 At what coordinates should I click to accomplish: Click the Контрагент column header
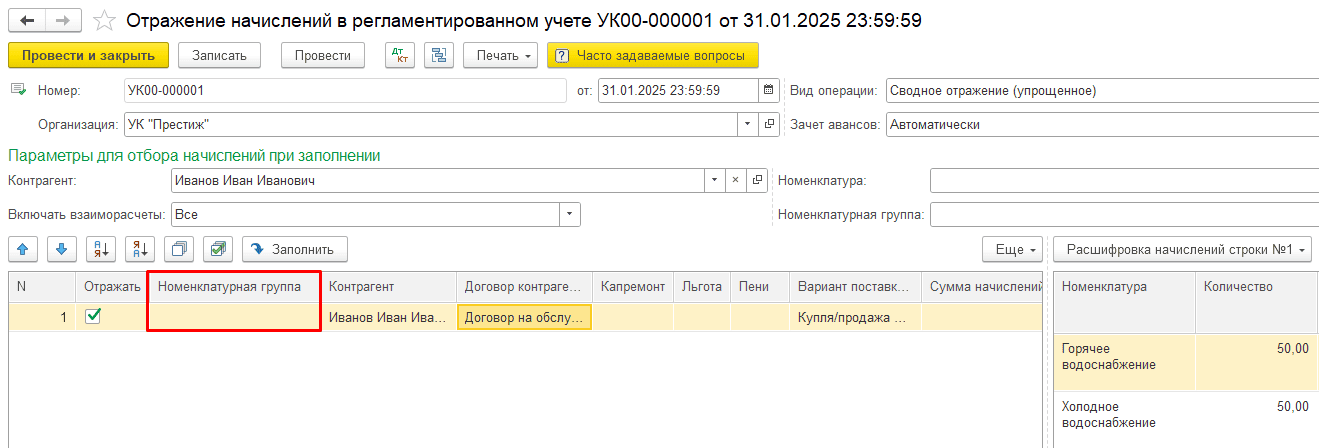tap(389, 287)
